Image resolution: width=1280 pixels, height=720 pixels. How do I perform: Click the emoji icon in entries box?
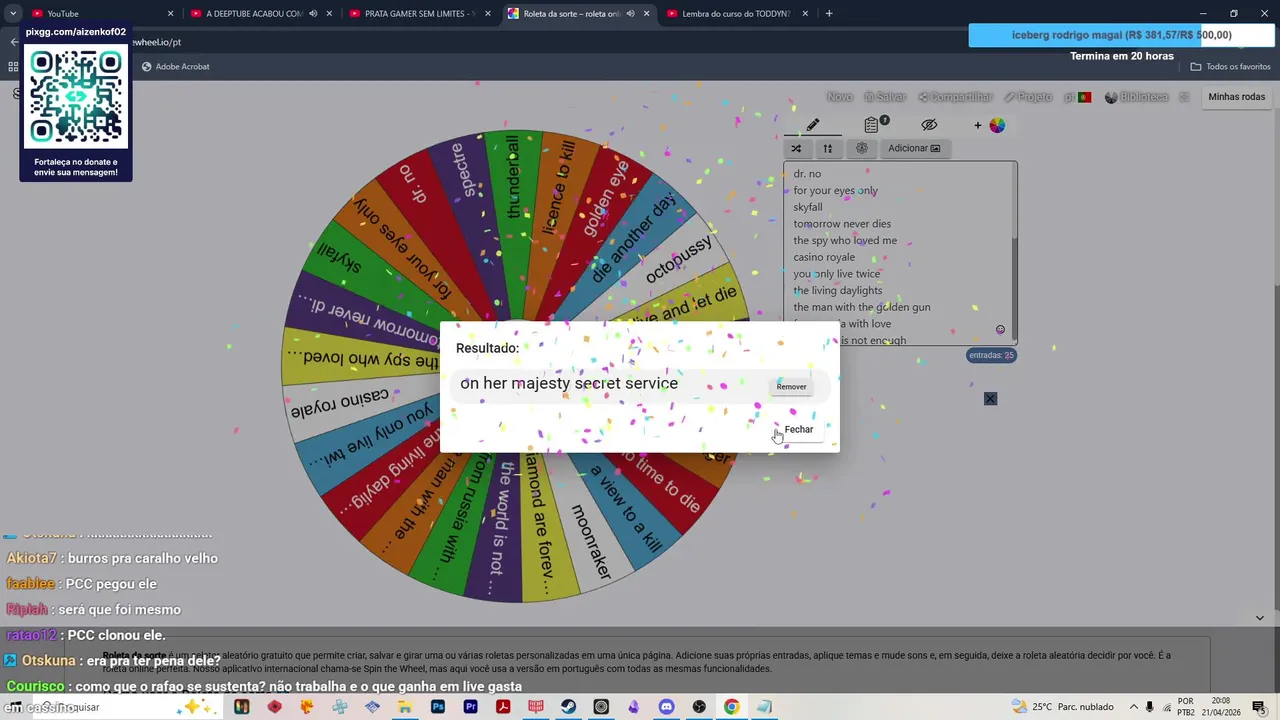[1000, 330]
